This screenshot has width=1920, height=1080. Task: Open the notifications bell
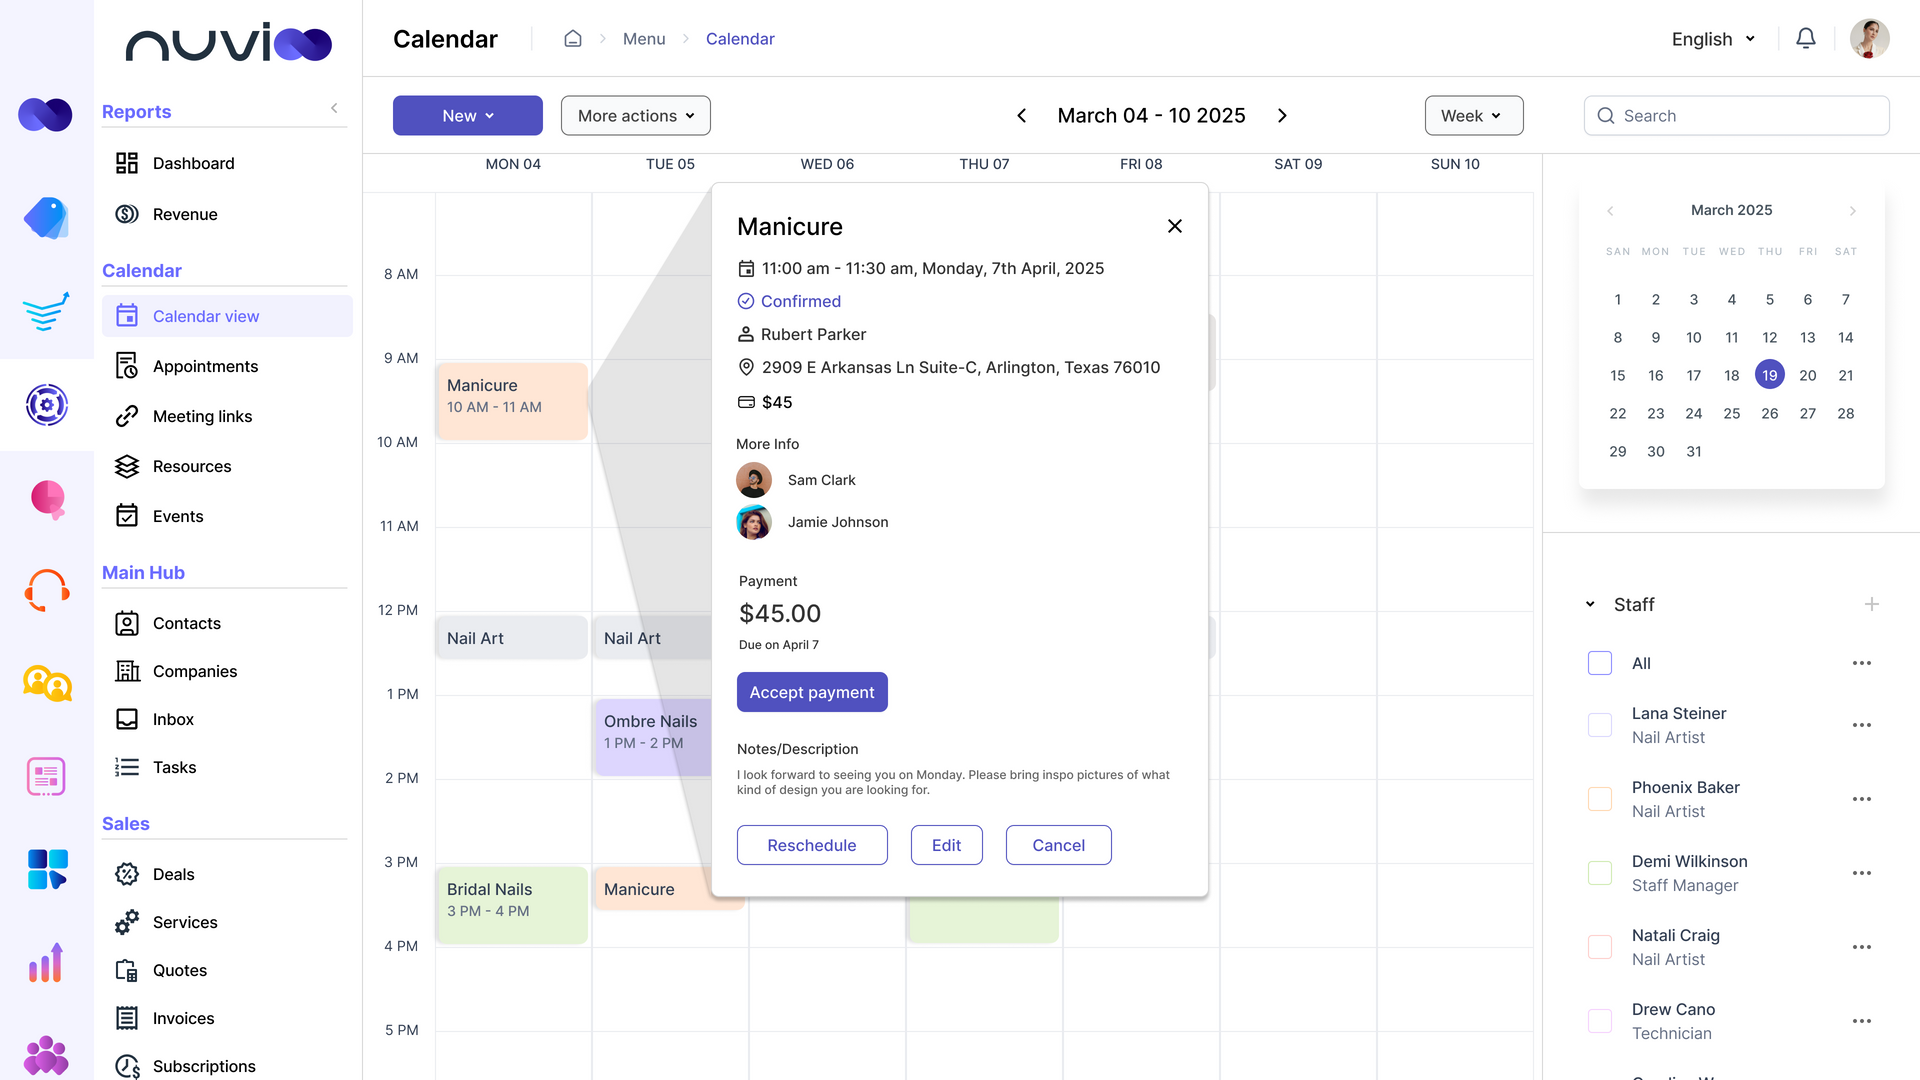click(1806, 38)
